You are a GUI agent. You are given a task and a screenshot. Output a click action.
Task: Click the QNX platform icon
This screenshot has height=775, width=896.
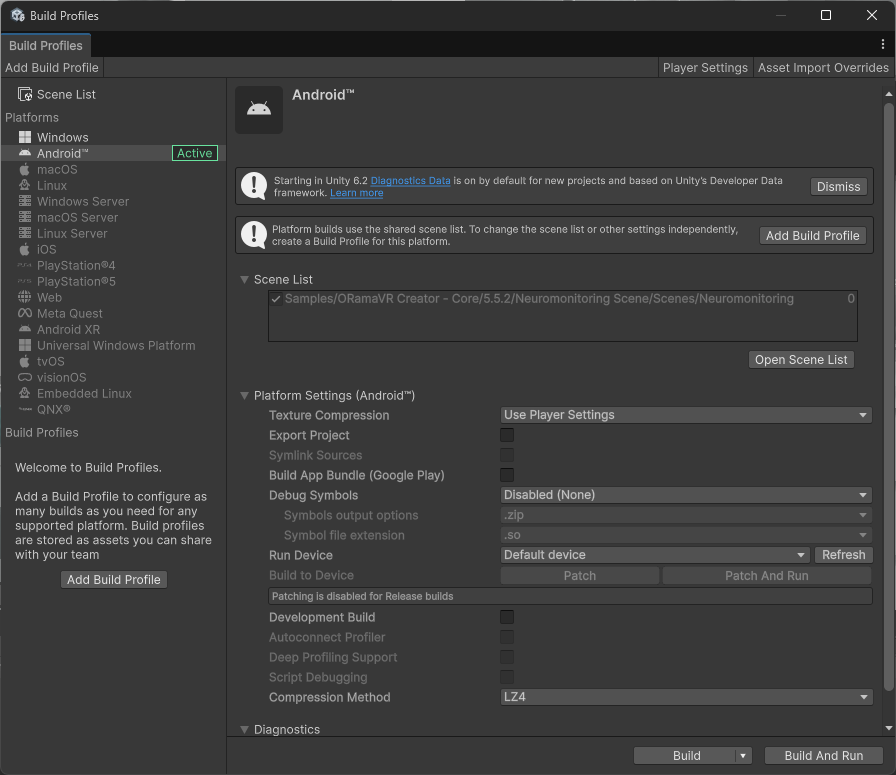(25, 409)
